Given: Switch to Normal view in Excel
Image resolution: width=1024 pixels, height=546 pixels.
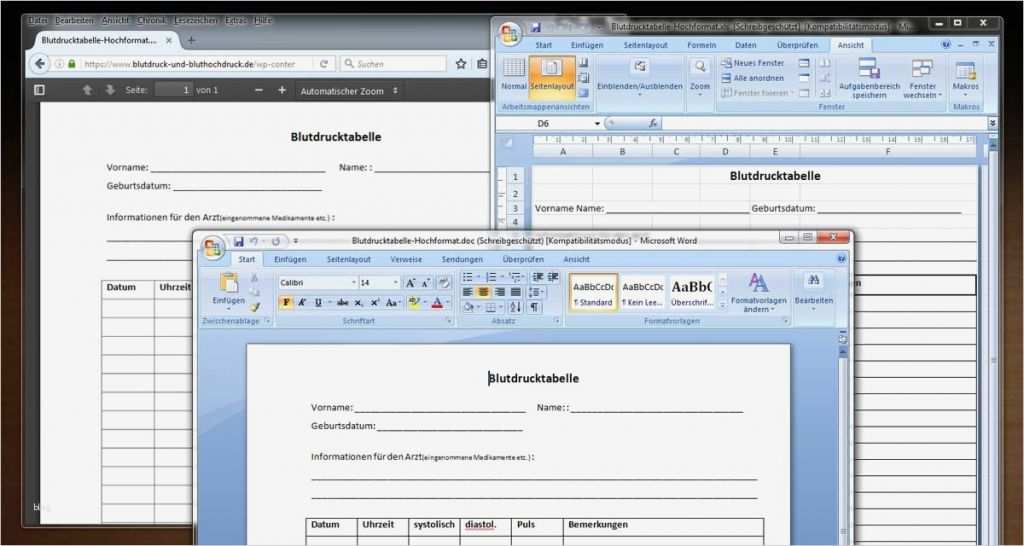Looking at the screenshot, I should [x=514, y=74].
